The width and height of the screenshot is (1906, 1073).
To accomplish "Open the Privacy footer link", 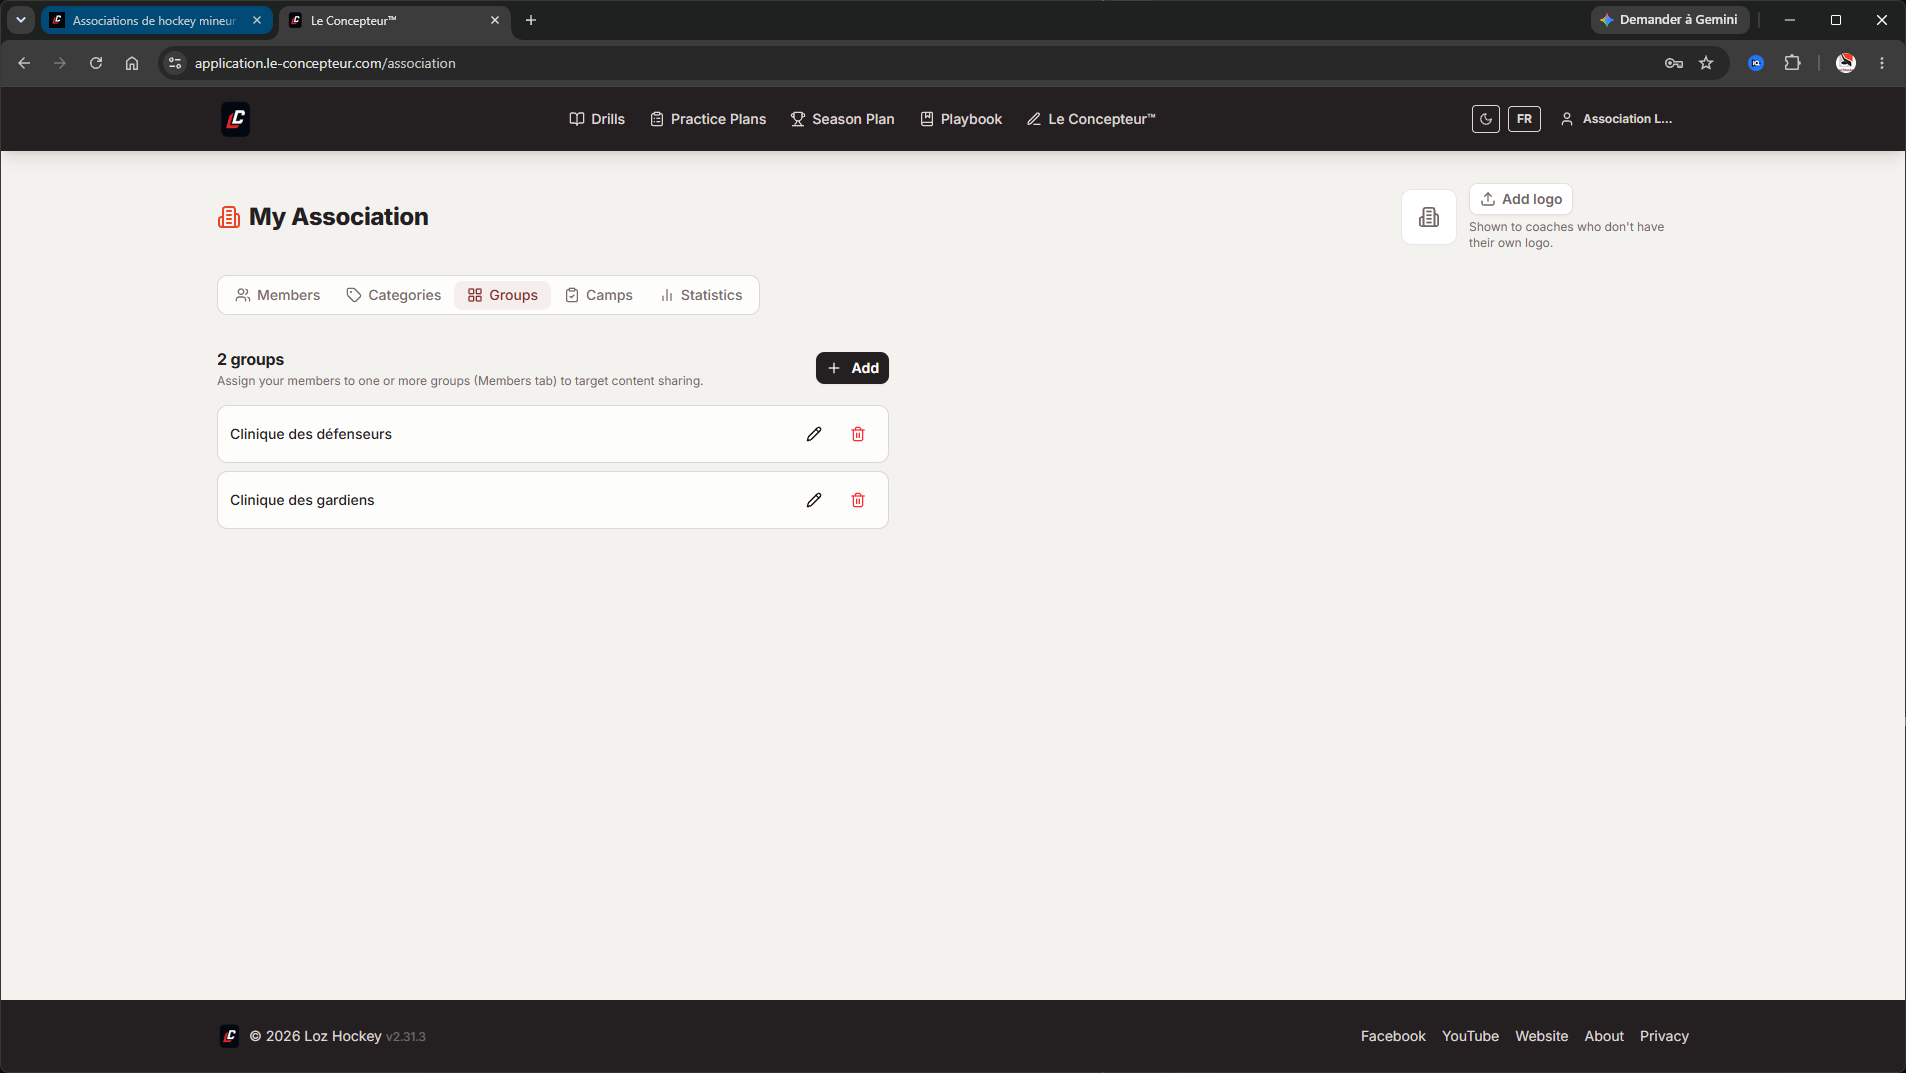I will pos(1664,1036).
